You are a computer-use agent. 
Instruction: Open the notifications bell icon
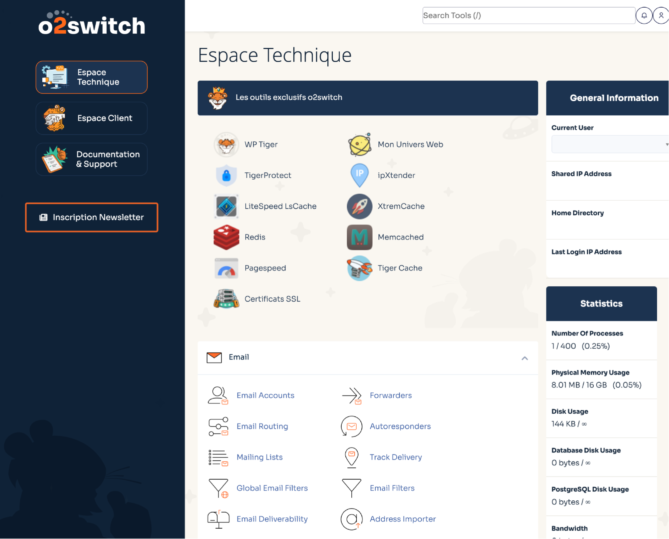pyautogui.click(x=644, y=16)
